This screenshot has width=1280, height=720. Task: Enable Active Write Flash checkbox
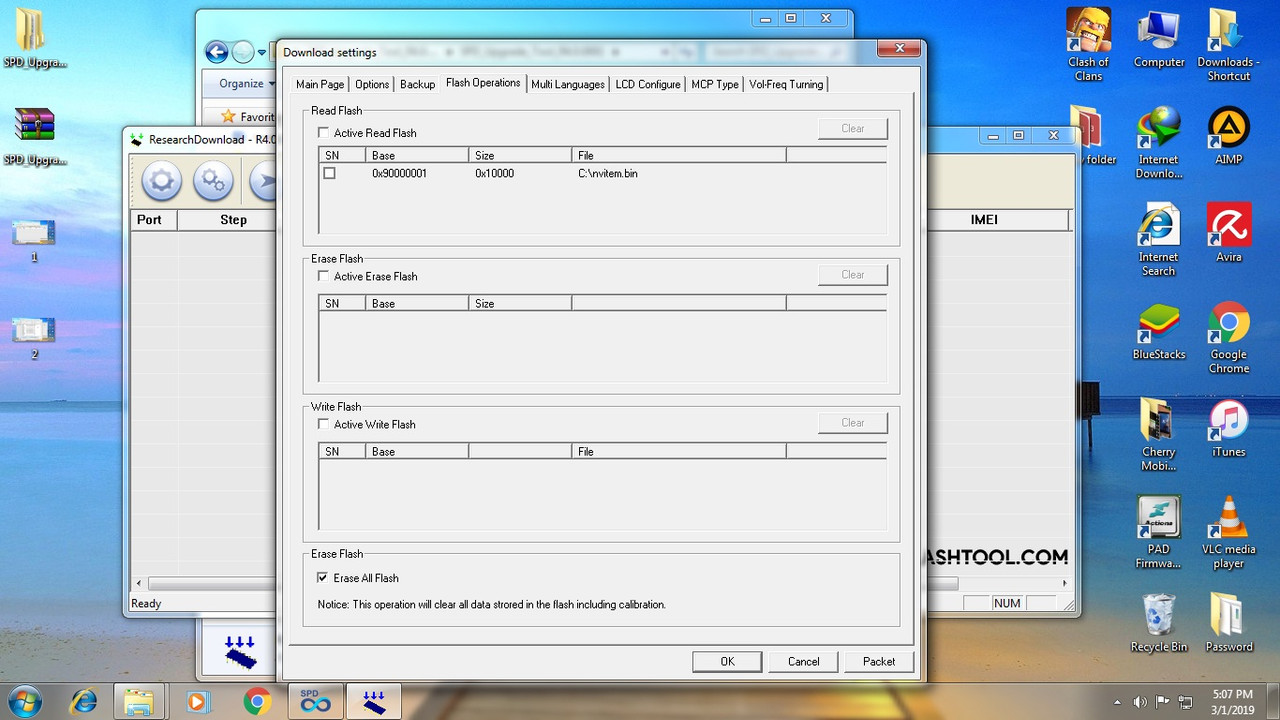323,424
